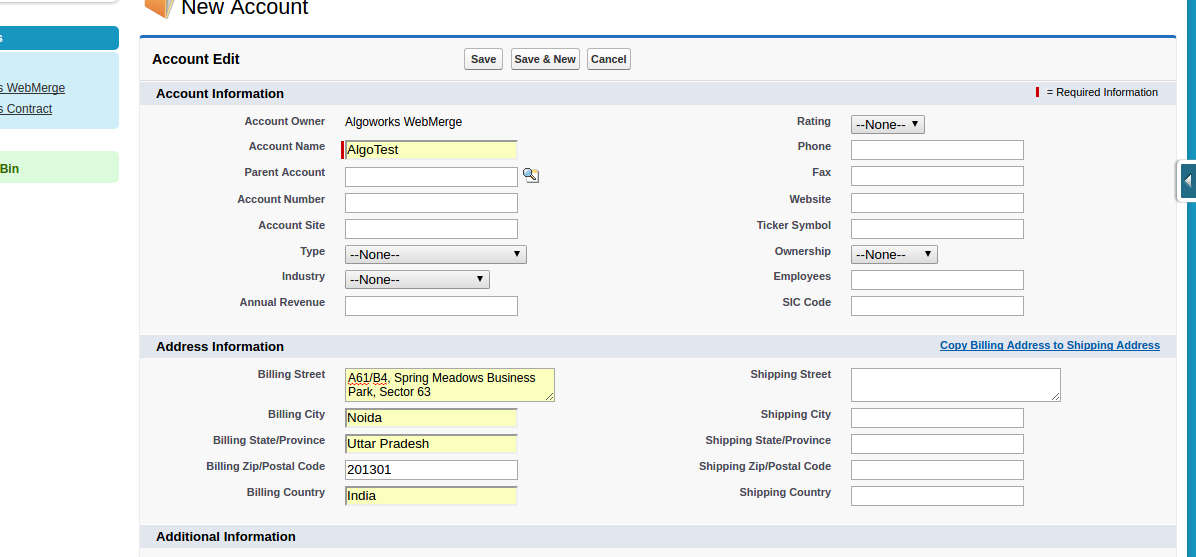Open the WebMerge link in sidebar
This screenshot has height=557, width=1196.
tap(33, 88)
